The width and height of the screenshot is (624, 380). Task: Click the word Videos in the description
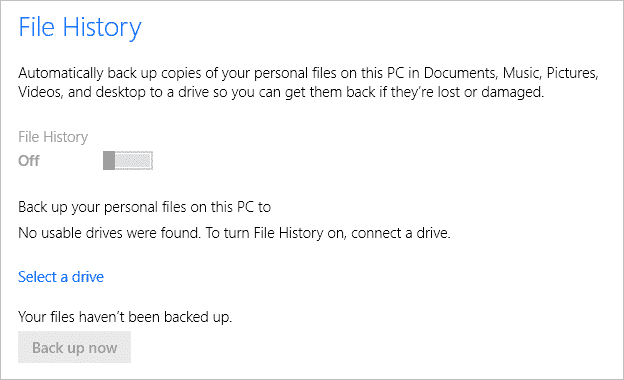[39, 92]
